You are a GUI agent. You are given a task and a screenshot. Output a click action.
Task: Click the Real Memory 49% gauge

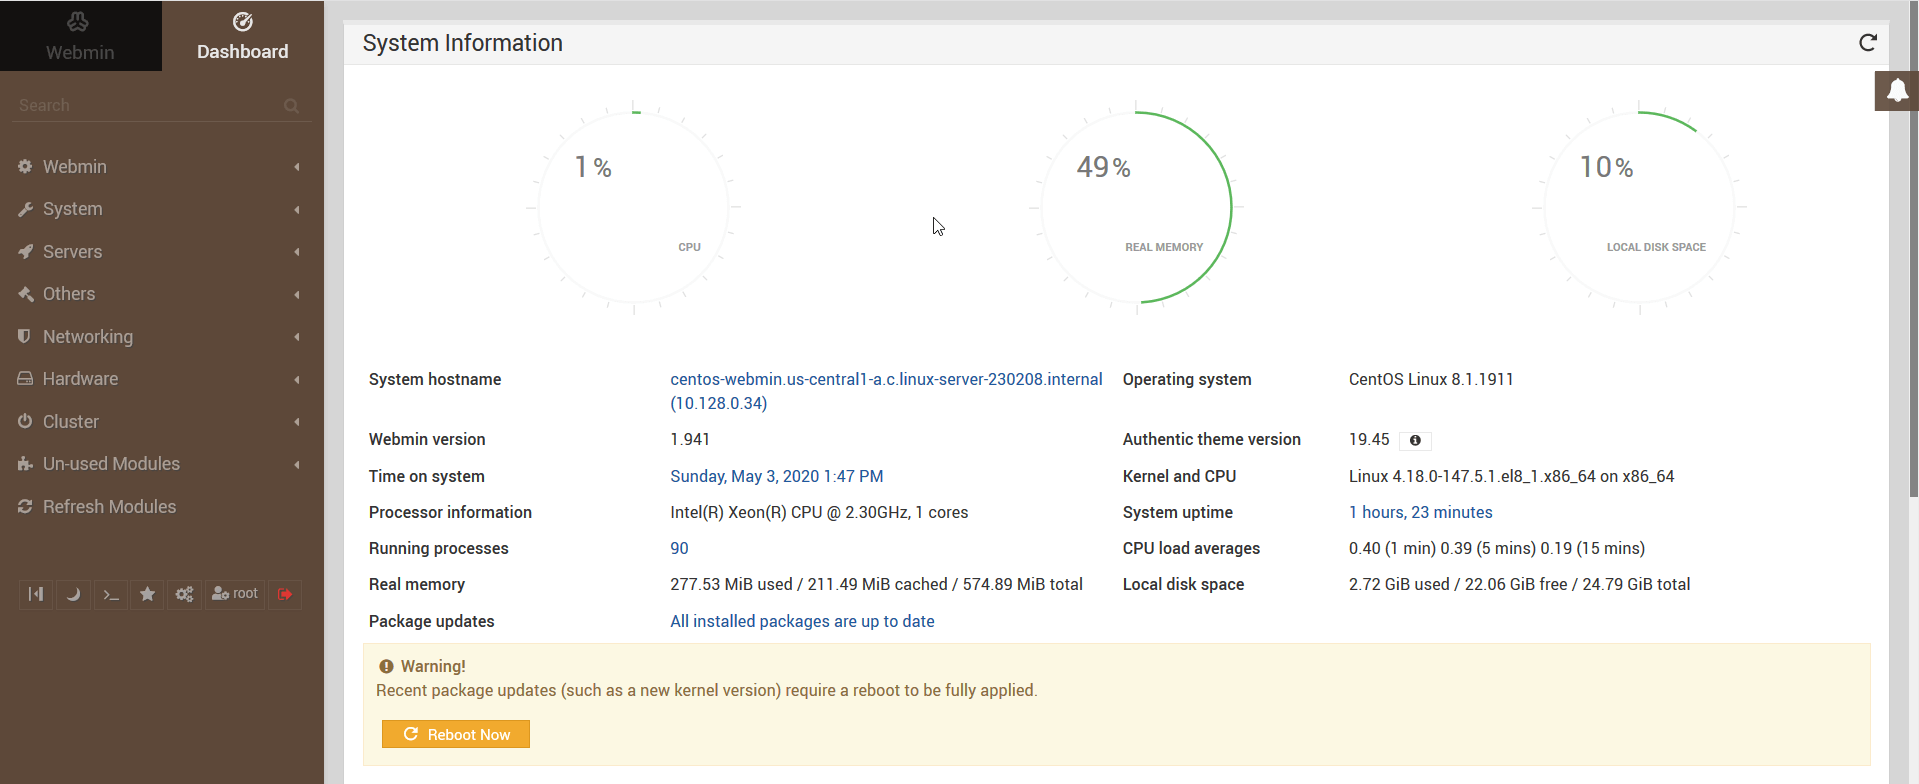click(1137, 207)
